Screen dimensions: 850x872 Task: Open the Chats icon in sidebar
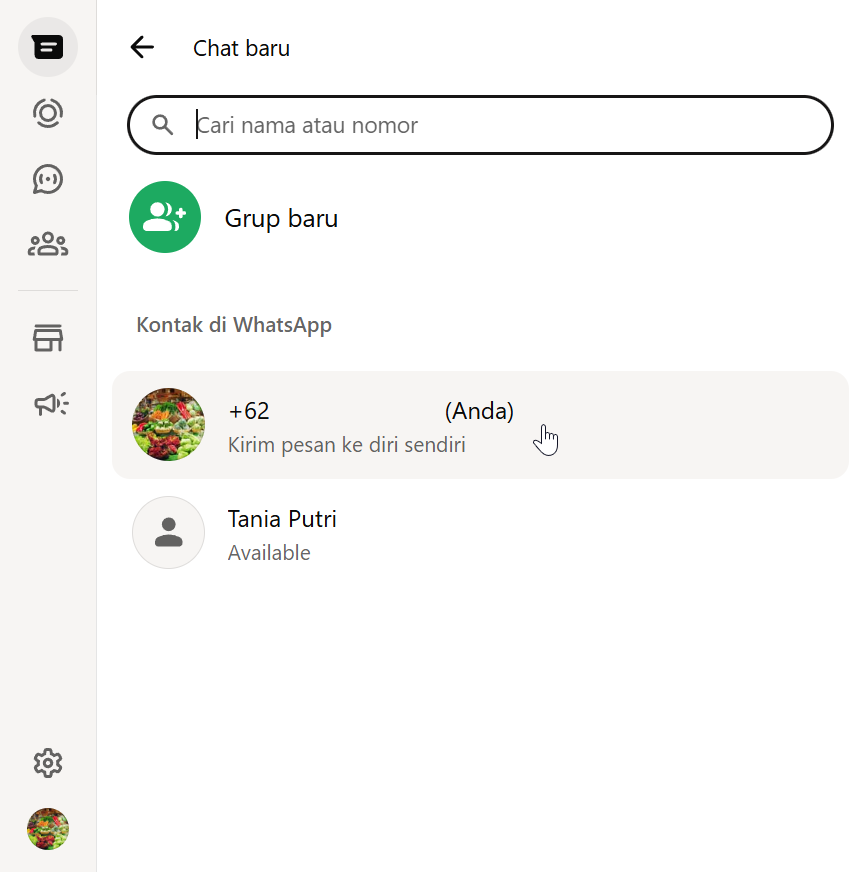(48, 47)
